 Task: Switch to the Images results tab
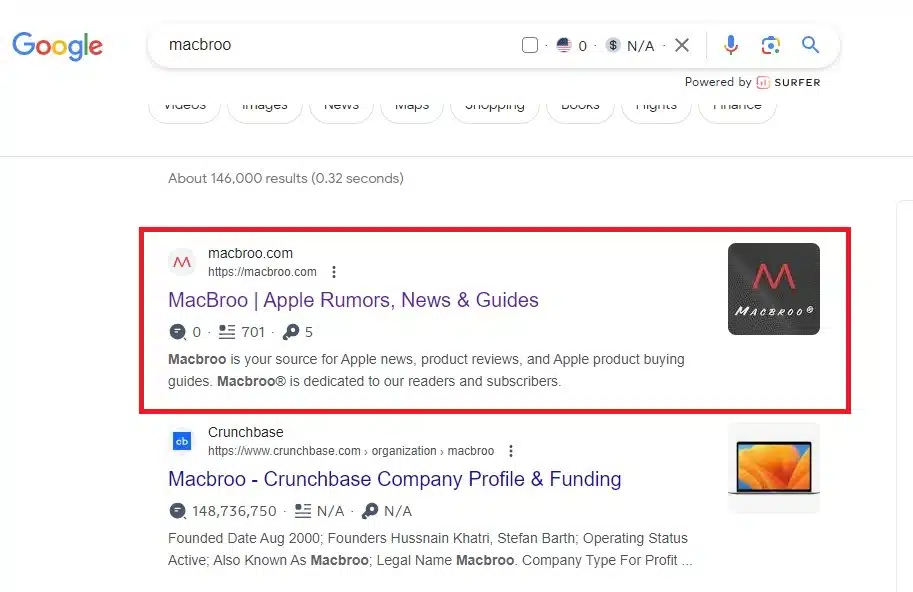coord(265,106)
